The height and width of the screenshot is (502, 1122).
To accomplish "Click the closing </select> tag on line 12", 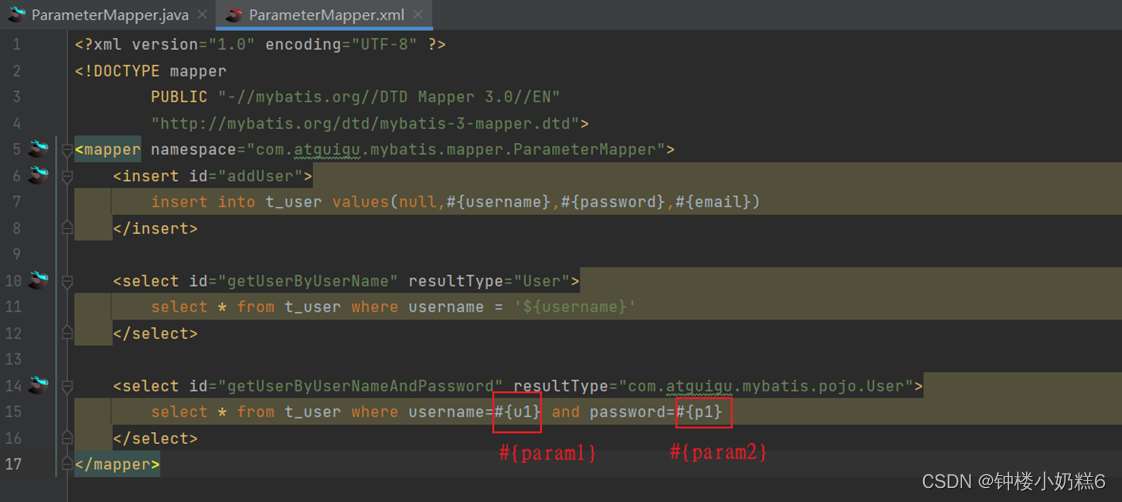I will coord(155,334).
